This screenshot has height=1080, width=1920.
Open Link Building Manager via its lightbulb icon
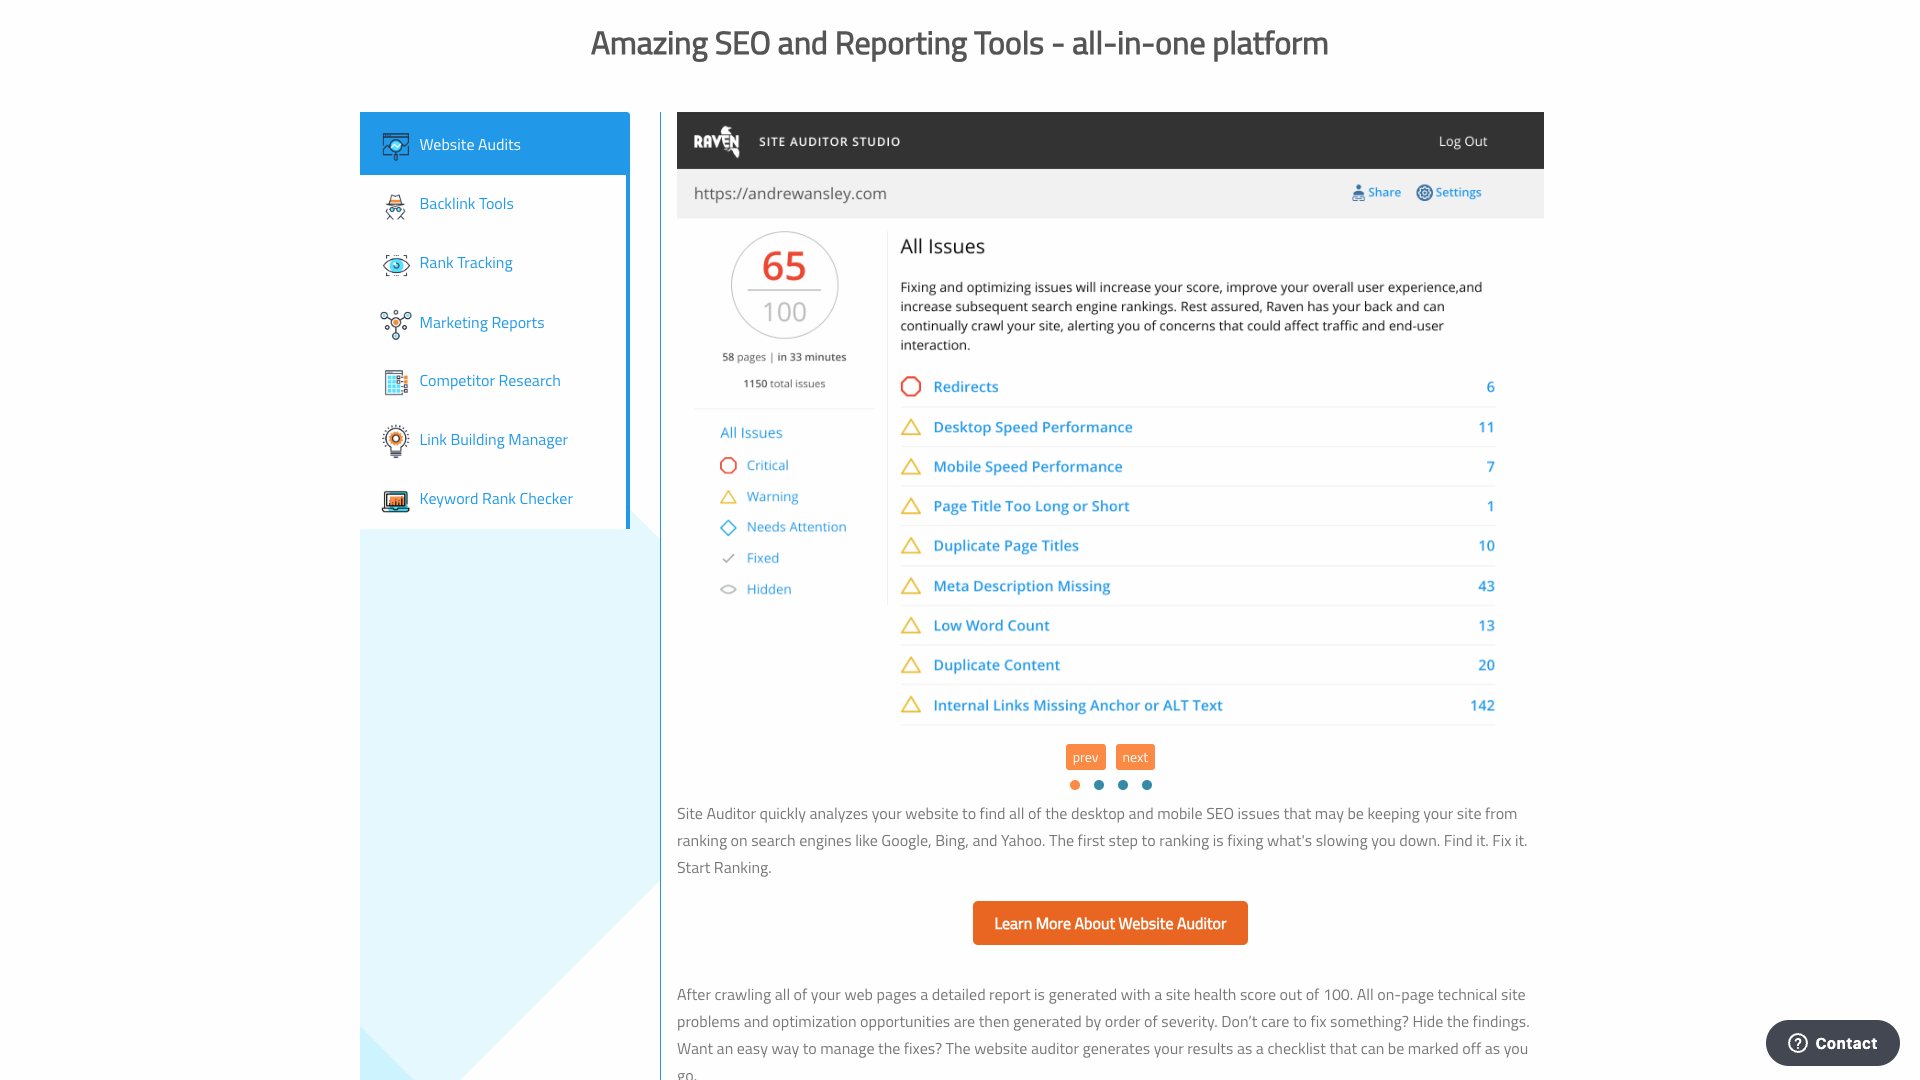396,440
